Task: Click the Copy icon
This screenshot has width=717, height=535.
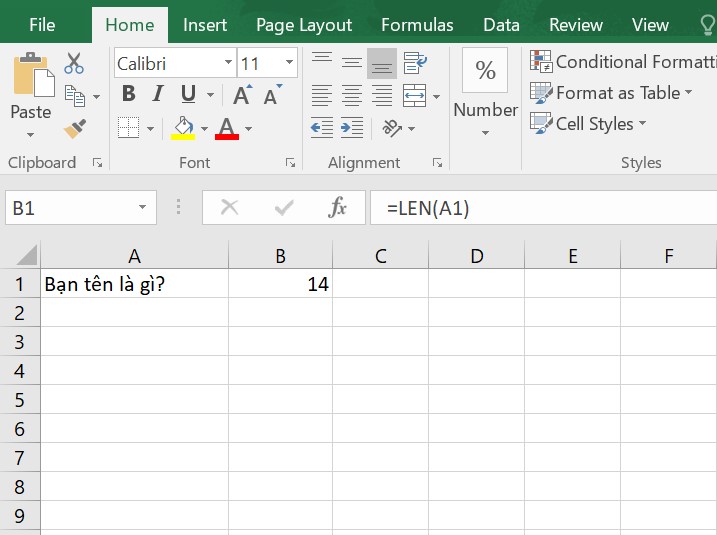Action: click(x=75, y=96)
